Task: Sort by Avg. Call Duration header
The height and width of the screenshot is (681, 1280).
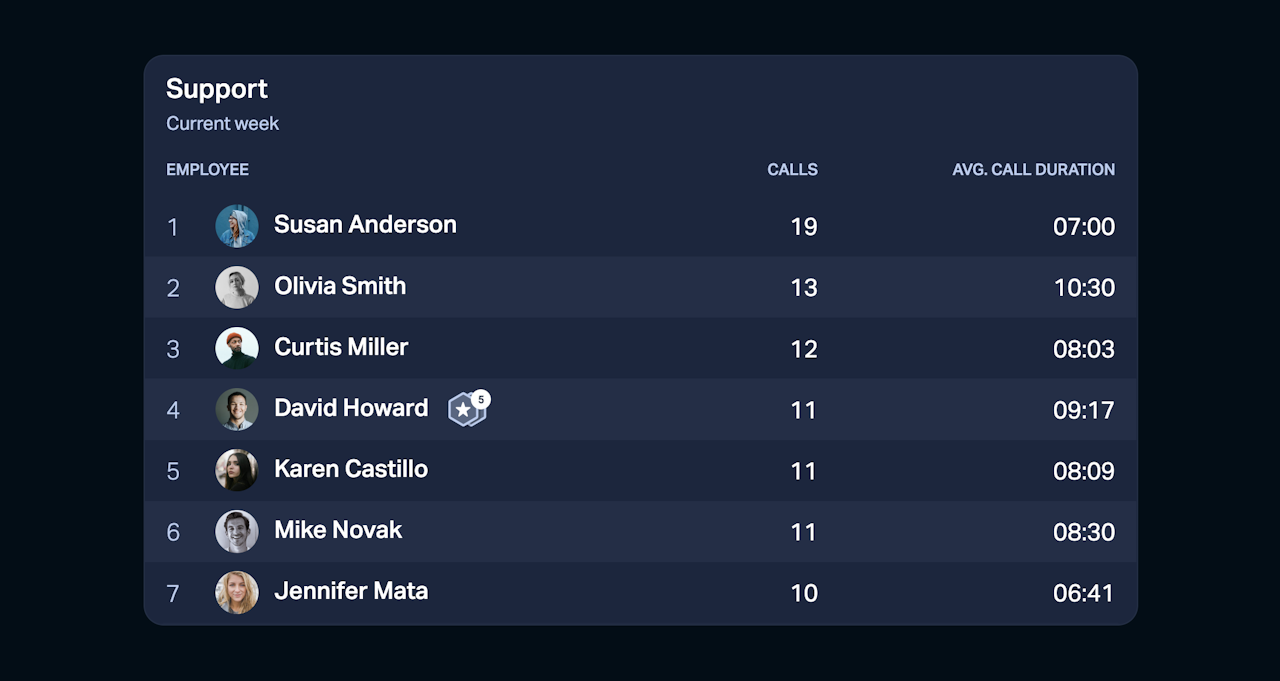Action: click(x=1033, y=170)
